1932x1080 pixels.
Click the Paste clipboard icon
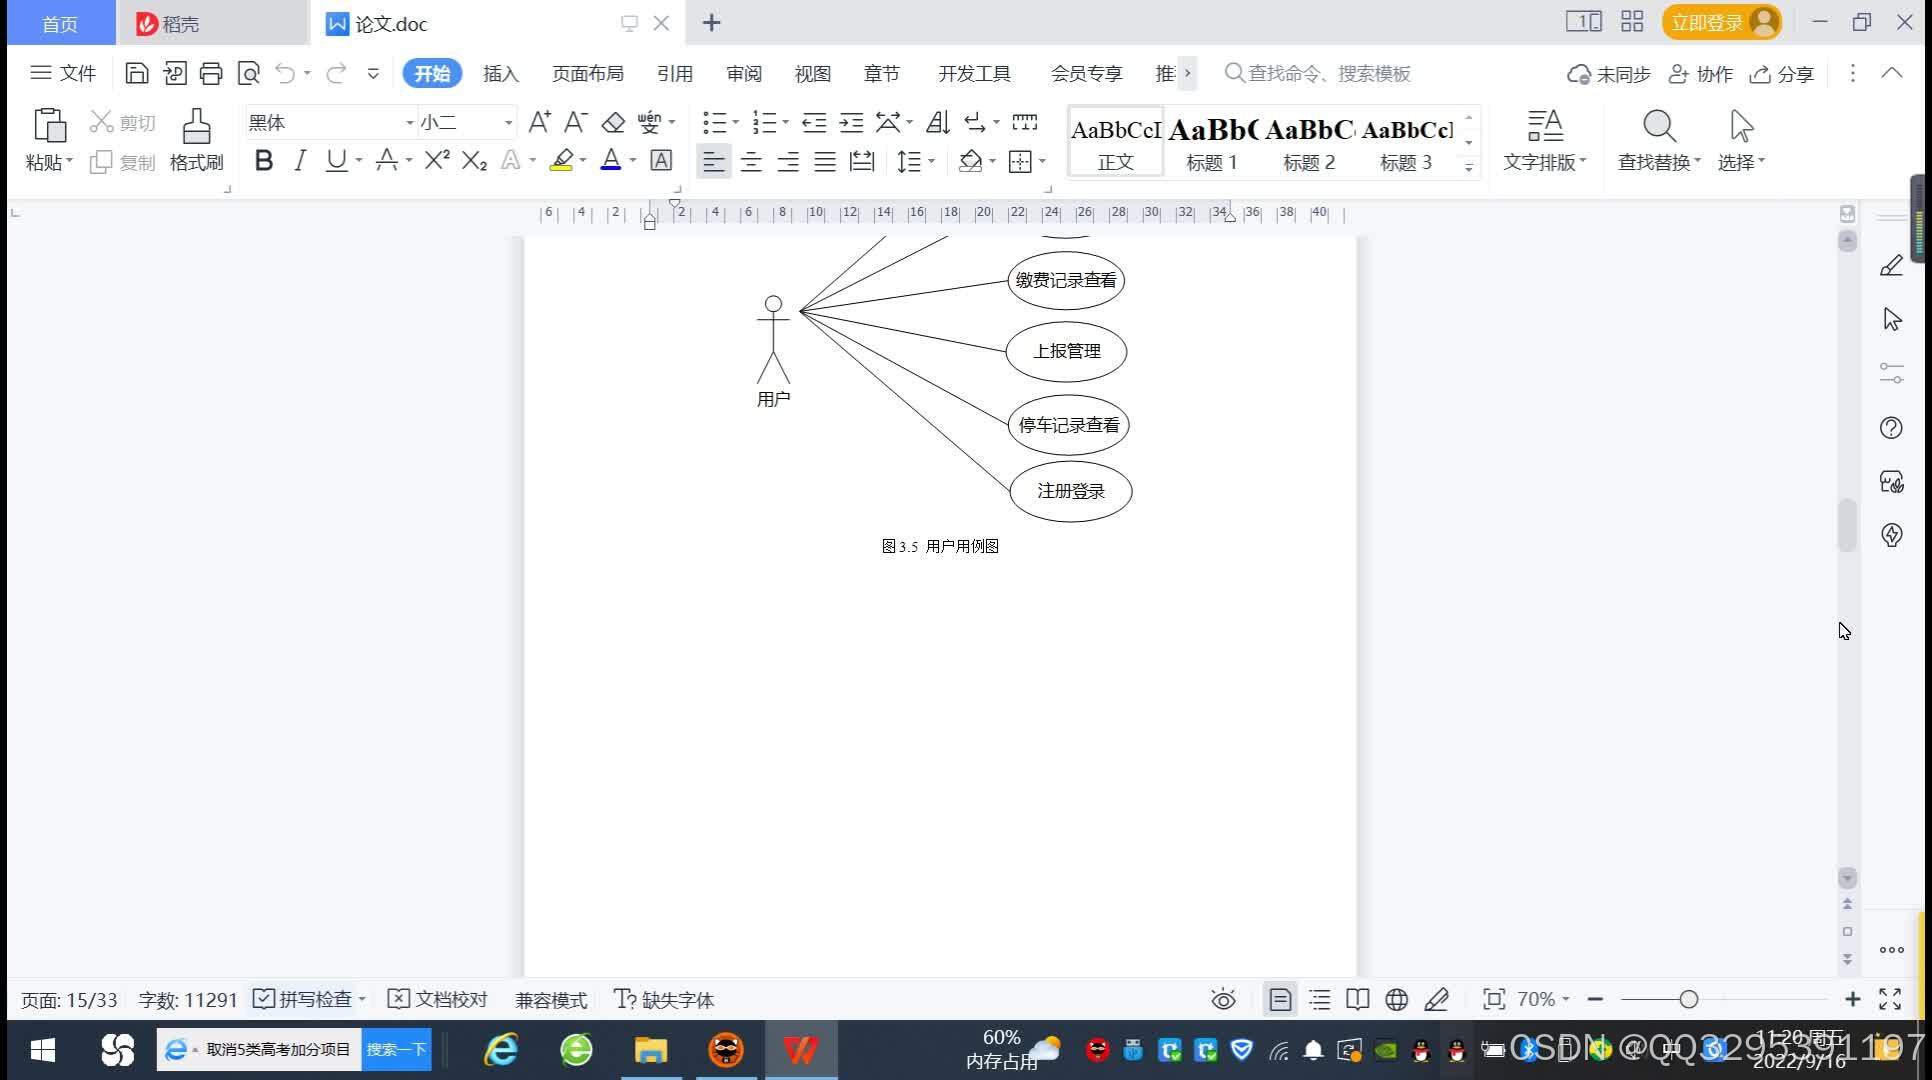pyautogui.click(x=49, y=127)
